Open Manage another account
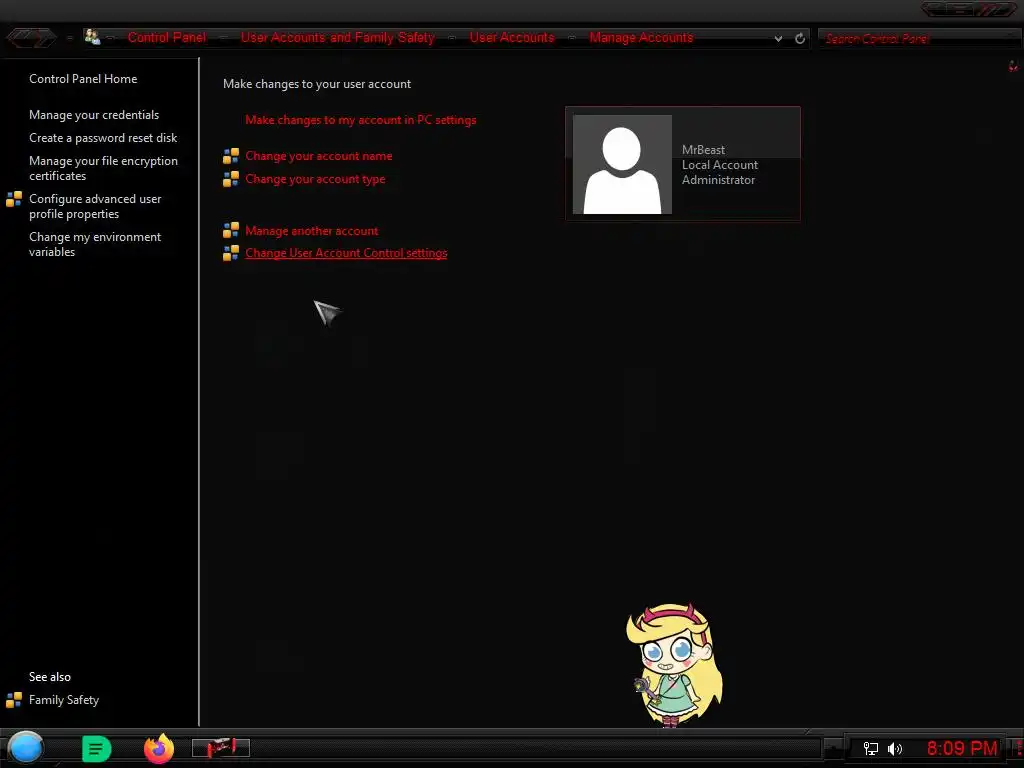The width and height of the screenshot is (1024, 768). [x=312, y=231]
